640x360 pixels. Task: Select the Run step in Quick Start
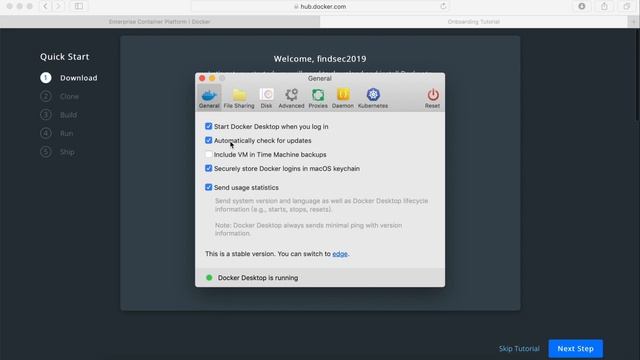coord(57,133)
